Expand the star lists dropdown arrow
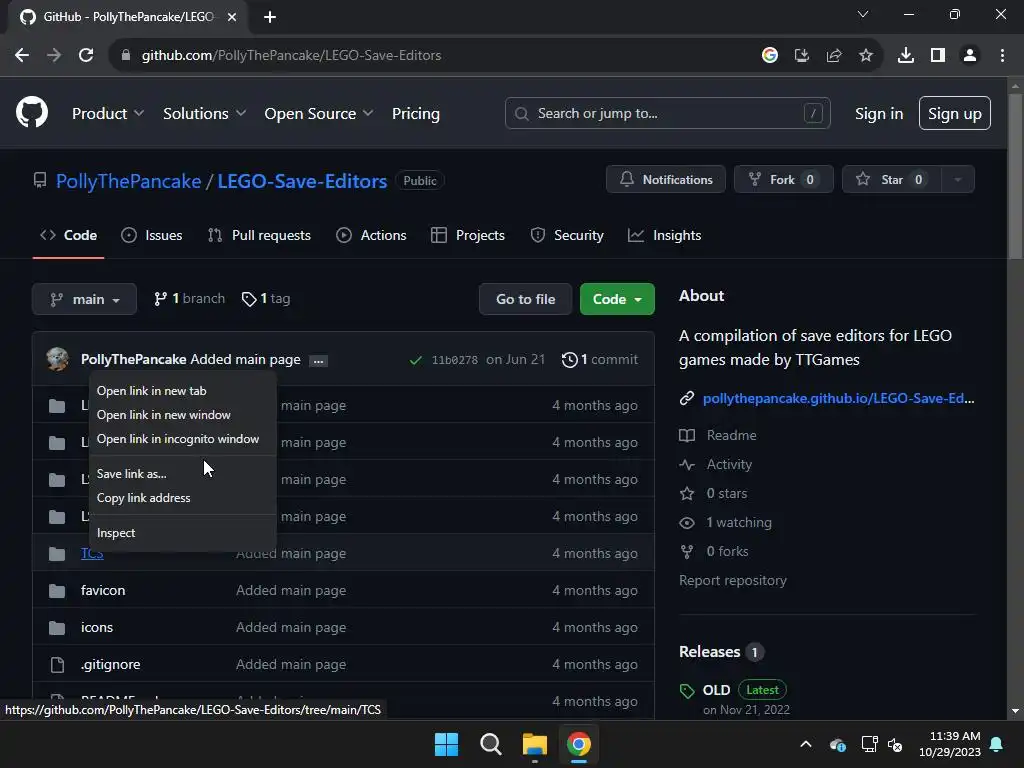This screenshot has width=1024, height=768. click(958, 180)
